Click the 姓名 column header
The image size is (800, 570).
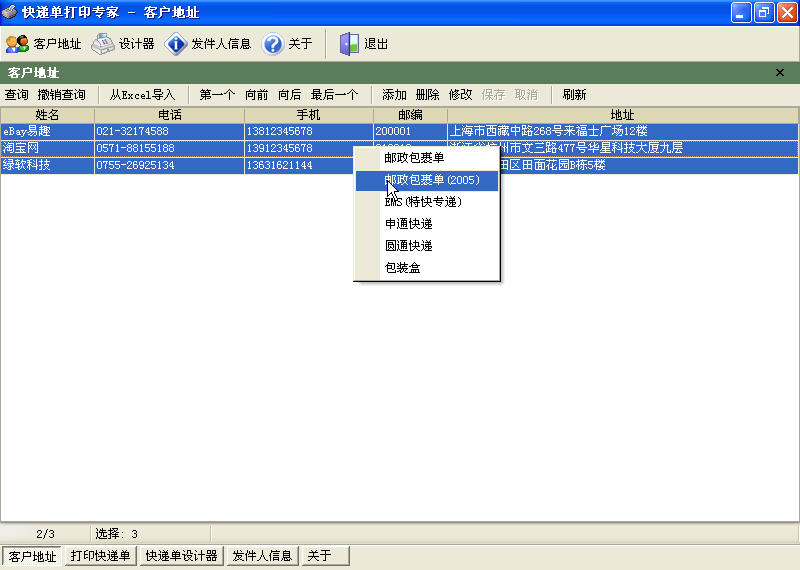click(x=47, y=115)
